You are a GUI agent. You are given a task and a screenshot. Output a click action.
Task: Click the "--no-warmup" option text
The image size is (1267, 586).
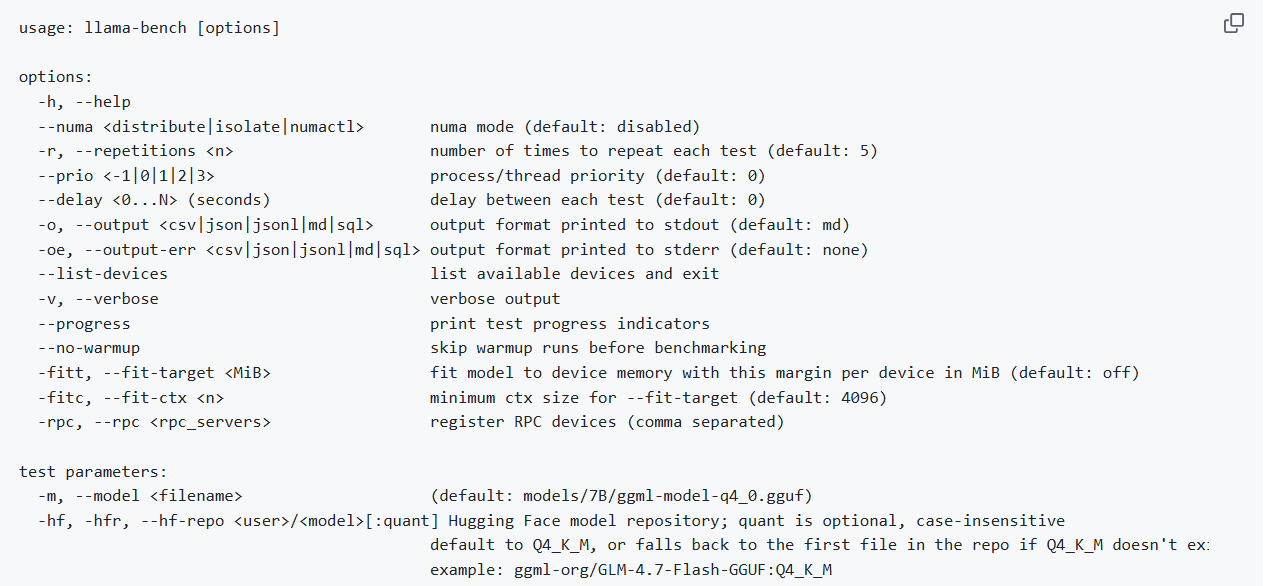click(x=89, y=348)
